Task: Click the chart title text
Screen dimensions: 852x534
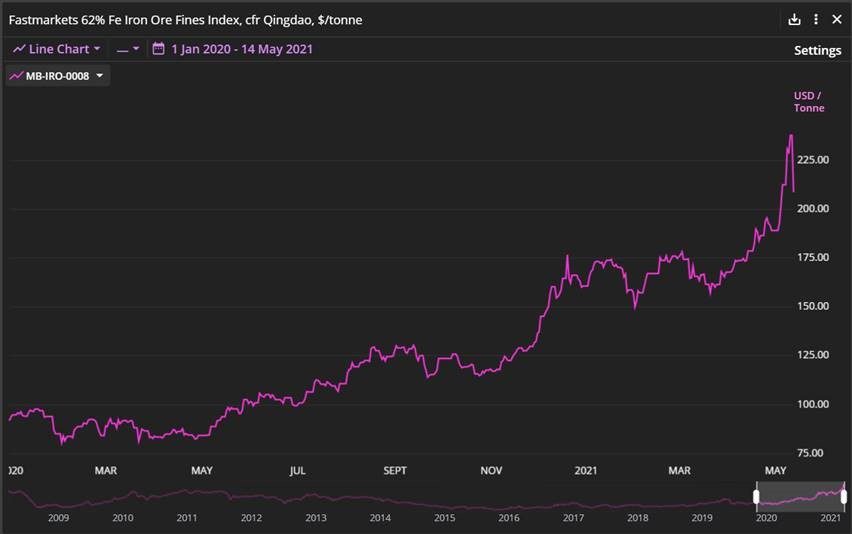Action: (185, 20)
